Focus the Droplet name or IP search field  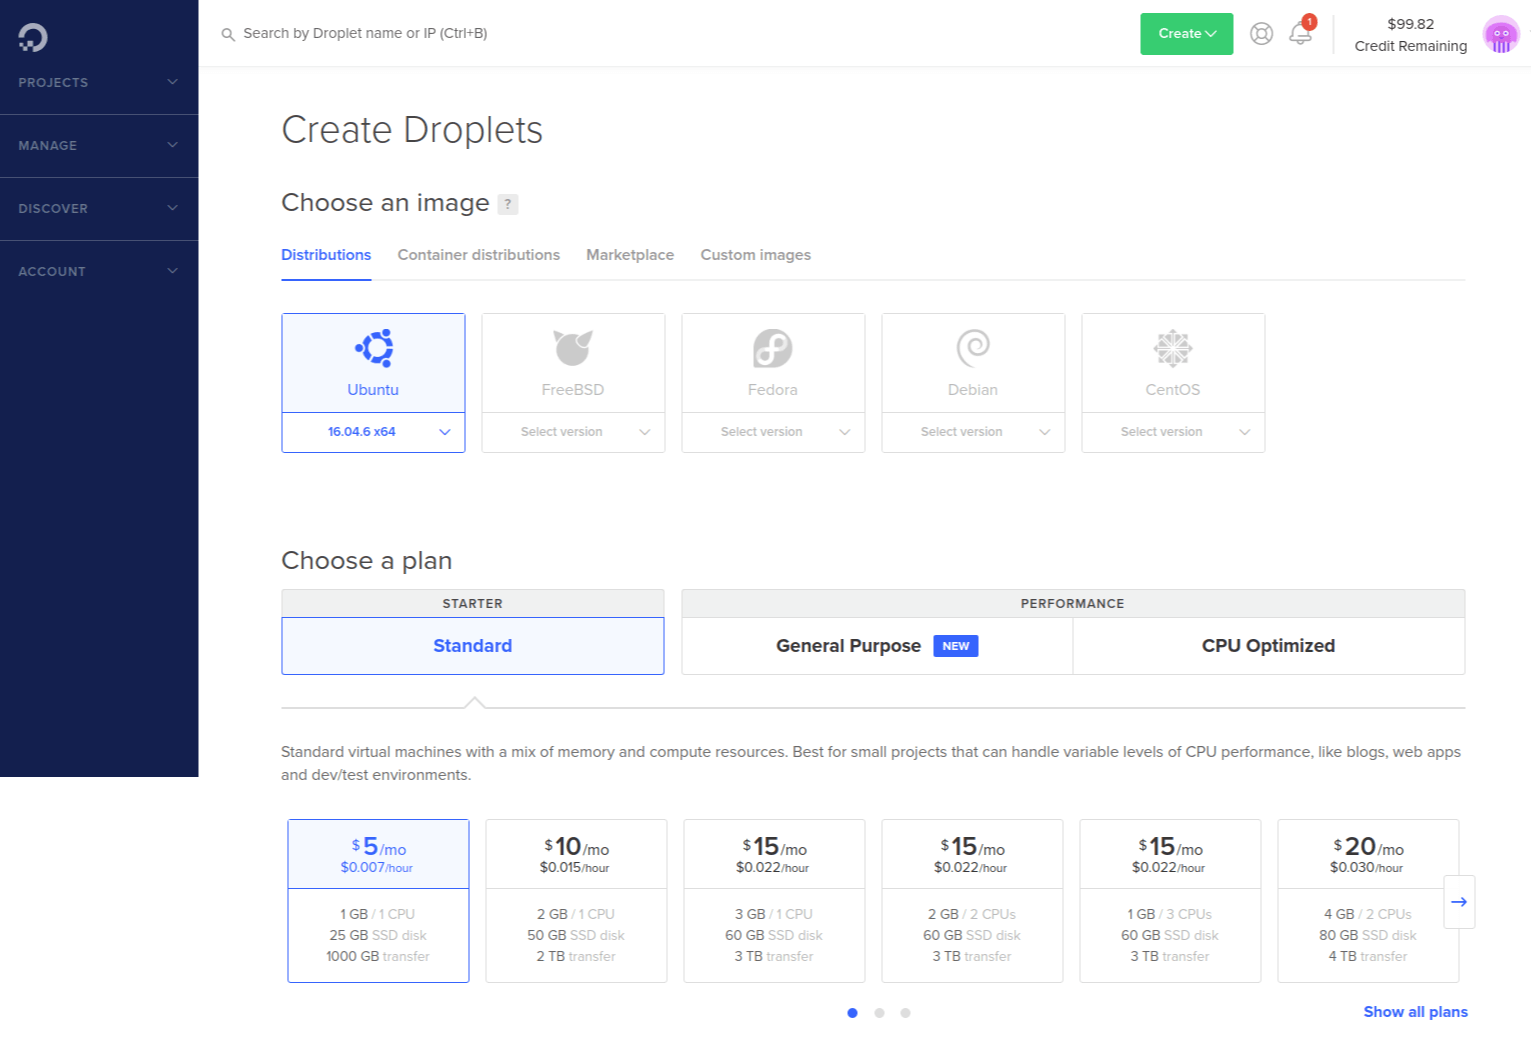pyautogui.click(x=366, y=34)
